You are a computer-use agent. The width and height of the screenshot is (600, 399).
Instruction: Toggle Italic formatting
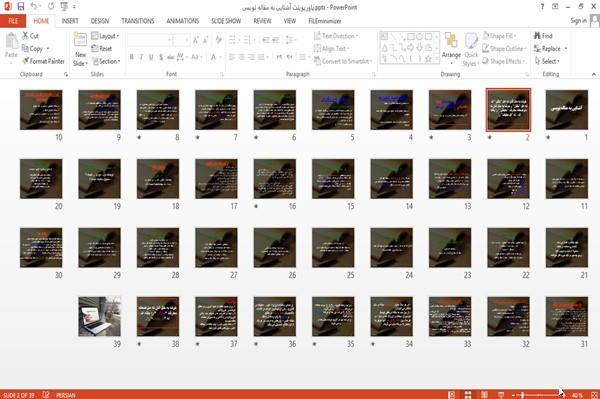pyautogui.click(x=141, y=57)
